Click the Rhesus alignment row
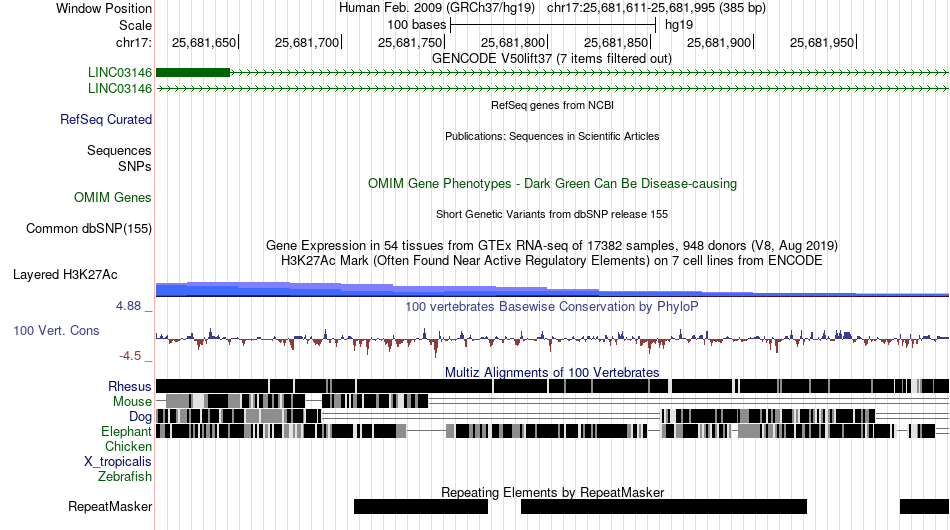This screenshot has height=530, width=950. pos(553,386)
